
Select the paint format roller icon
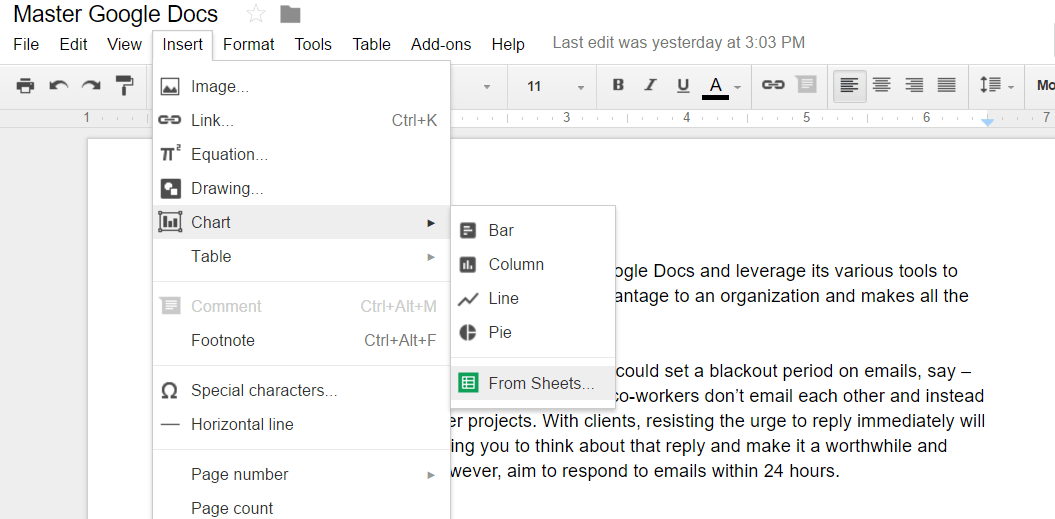click(x=124, y=85)
